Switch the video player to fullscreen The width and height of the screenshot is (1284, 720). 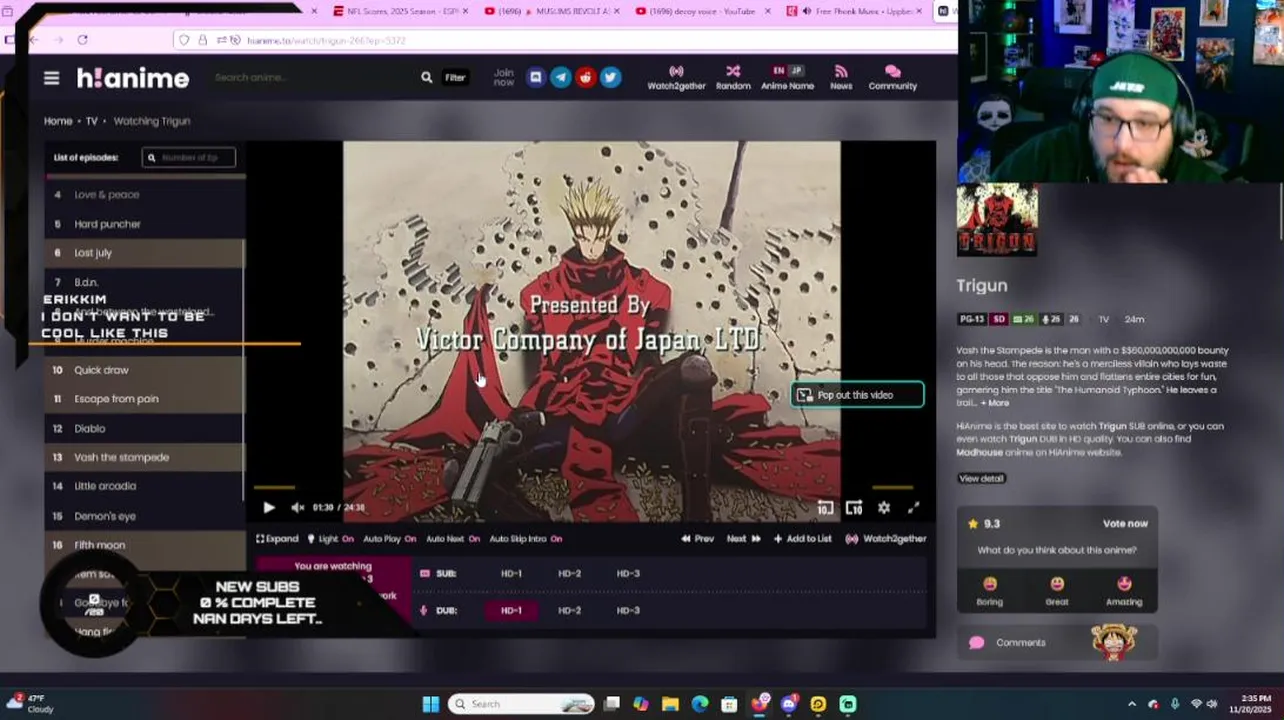(x=913, y=508)
